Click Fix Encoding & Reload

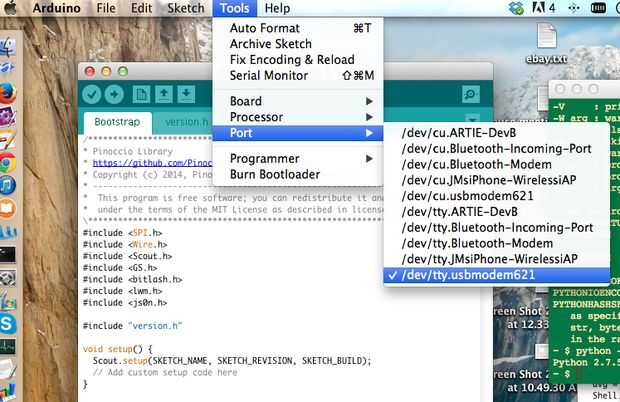pyautogui.click(x=298, y=60)
